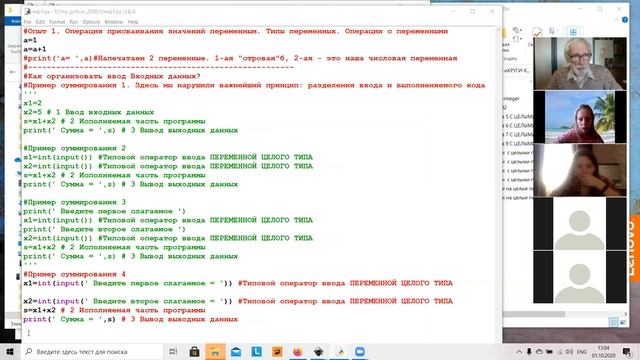Select the first blank avatar participant tile
Screen dimensions: 640x360
pyautogui.click(x=580, y=224)
